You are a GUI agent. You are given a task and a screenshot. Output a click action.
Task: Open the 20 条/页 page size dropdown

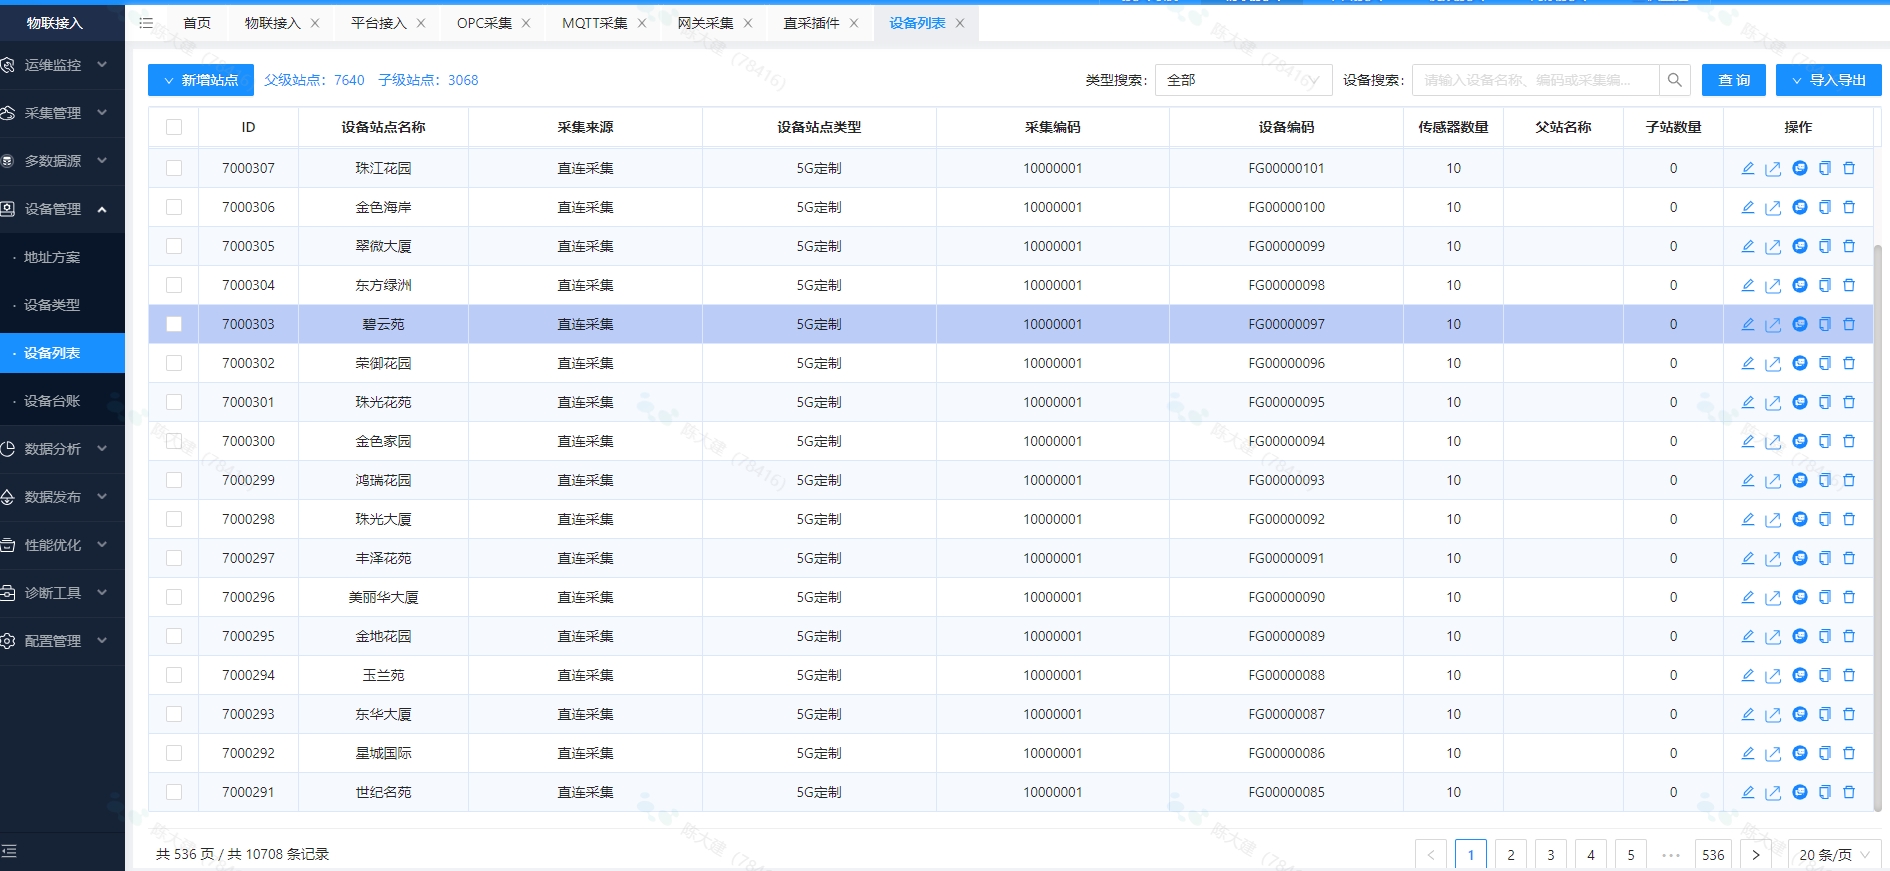1834,855
